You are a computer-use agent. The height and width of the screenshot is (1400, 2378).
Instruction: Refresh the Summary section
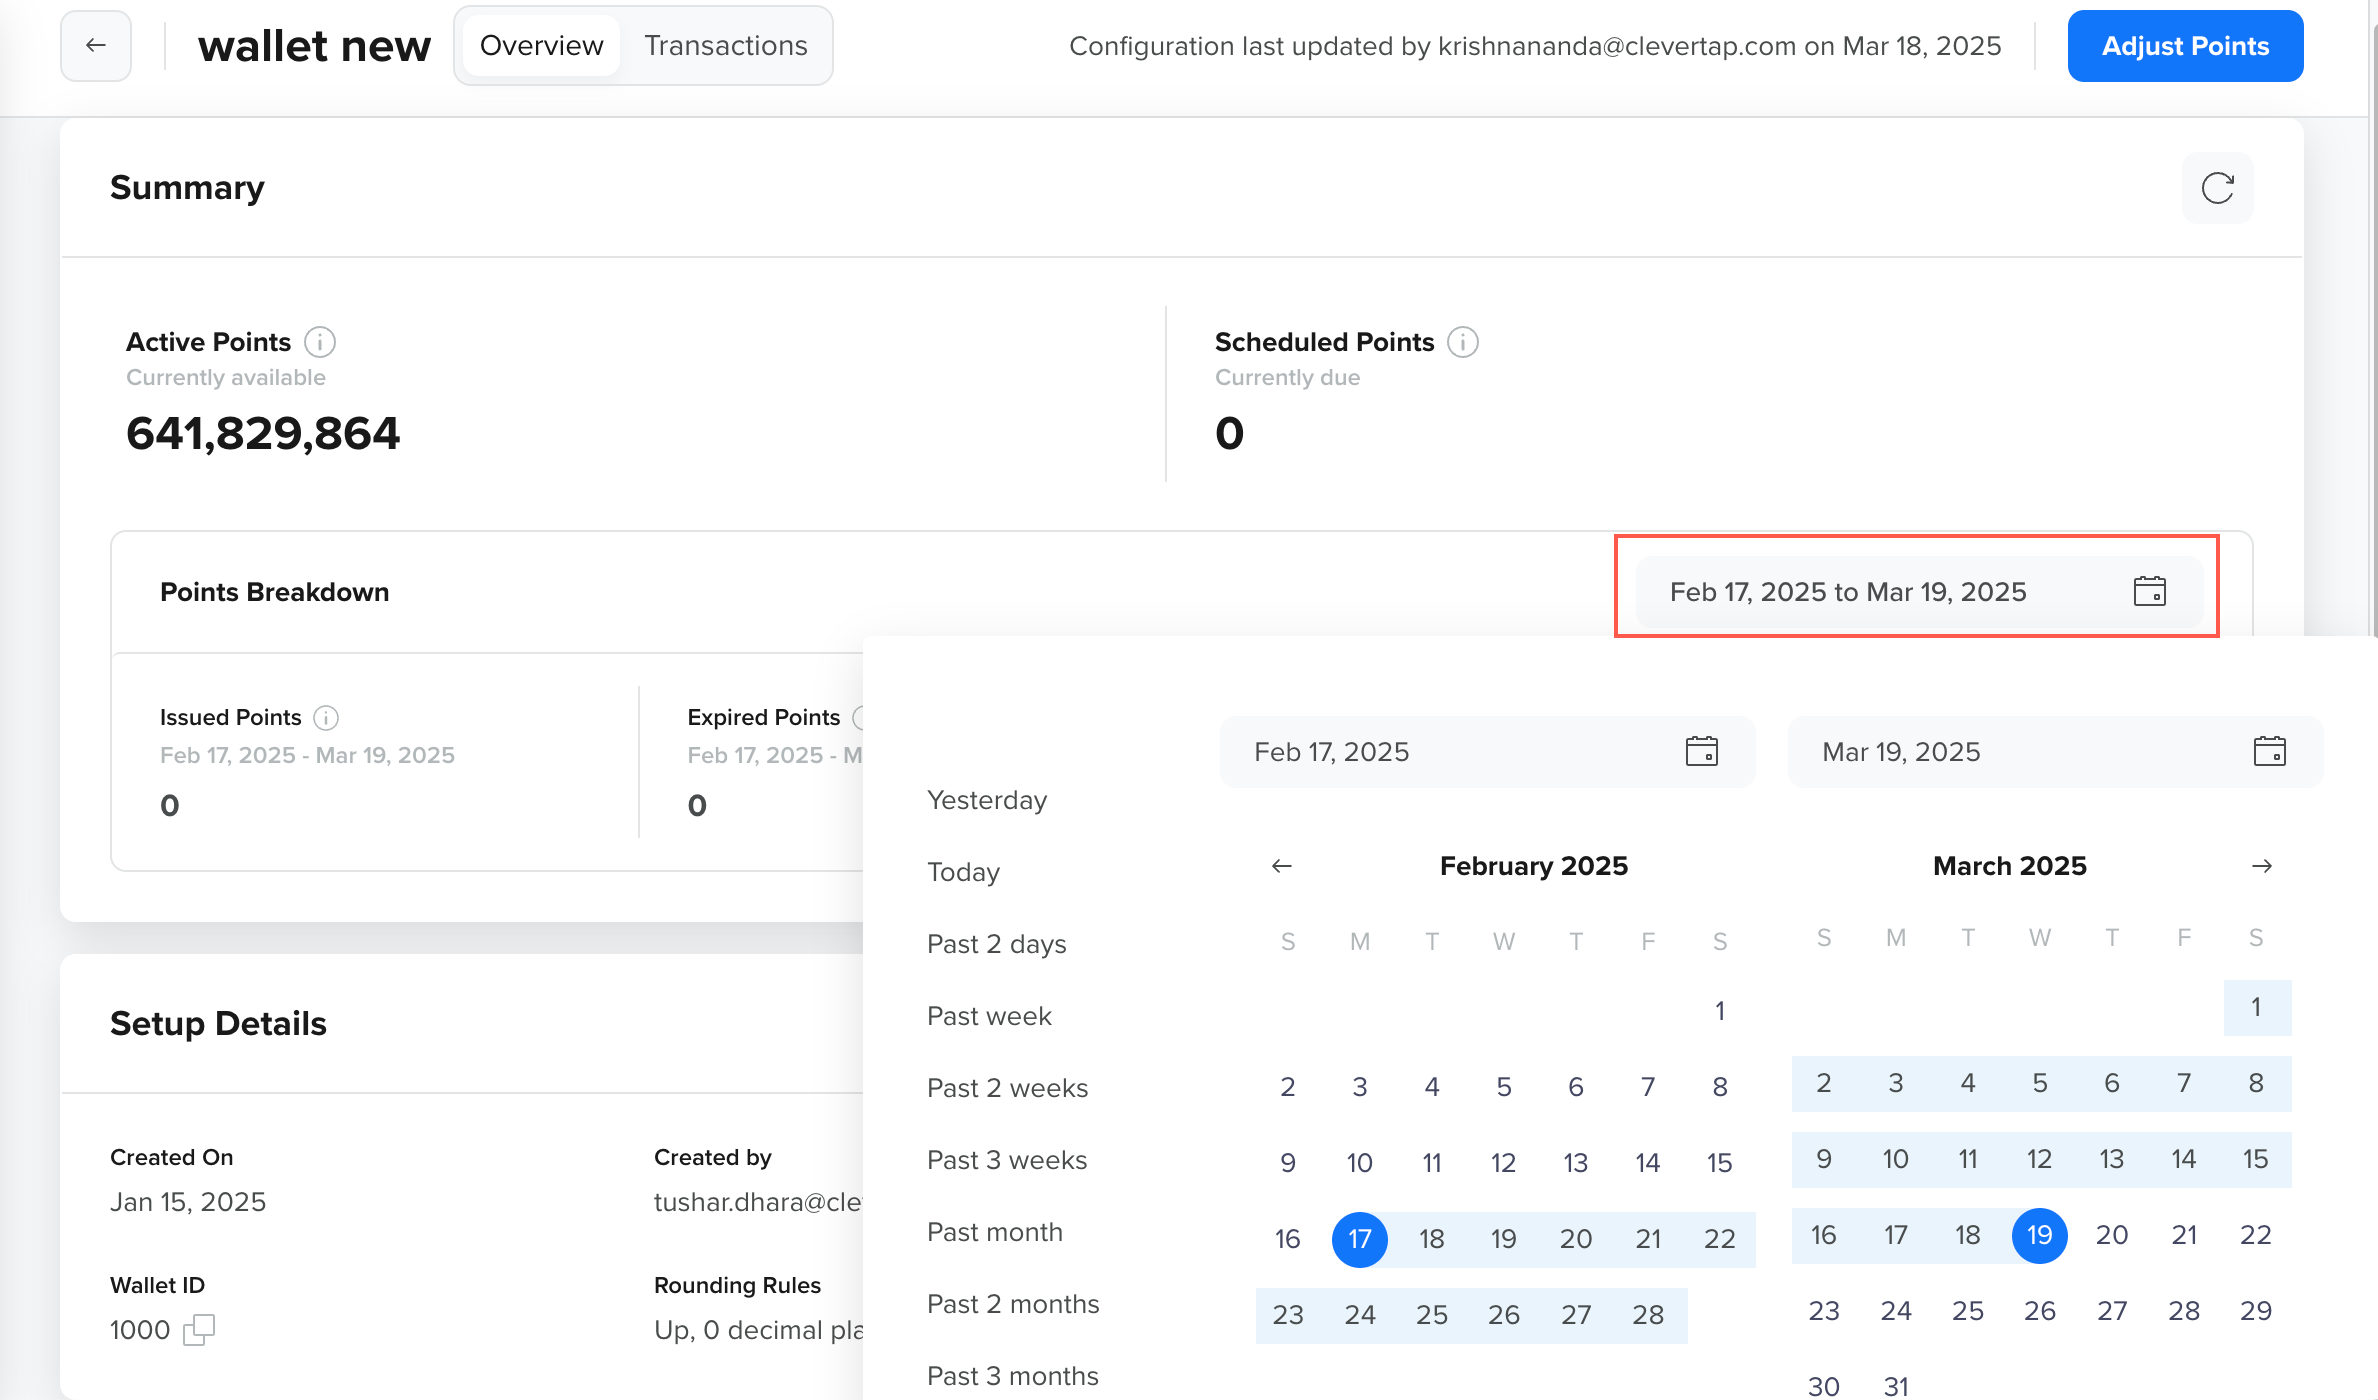pos(2217,188)
